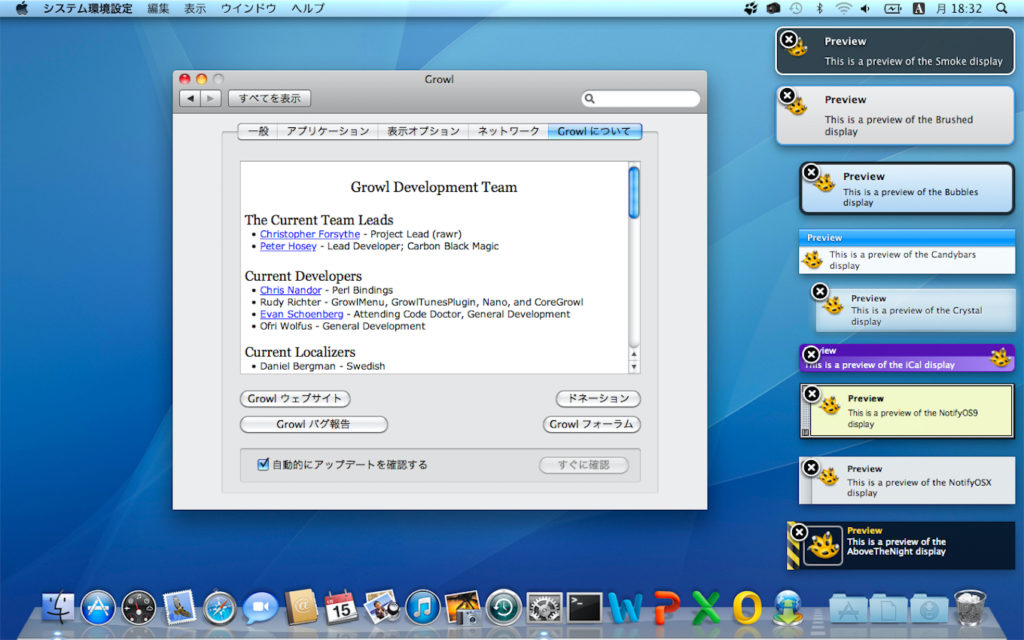Click the Growl paw icon in menu bar
This screenshot has width=1024, height=640.
click(751, 8)
